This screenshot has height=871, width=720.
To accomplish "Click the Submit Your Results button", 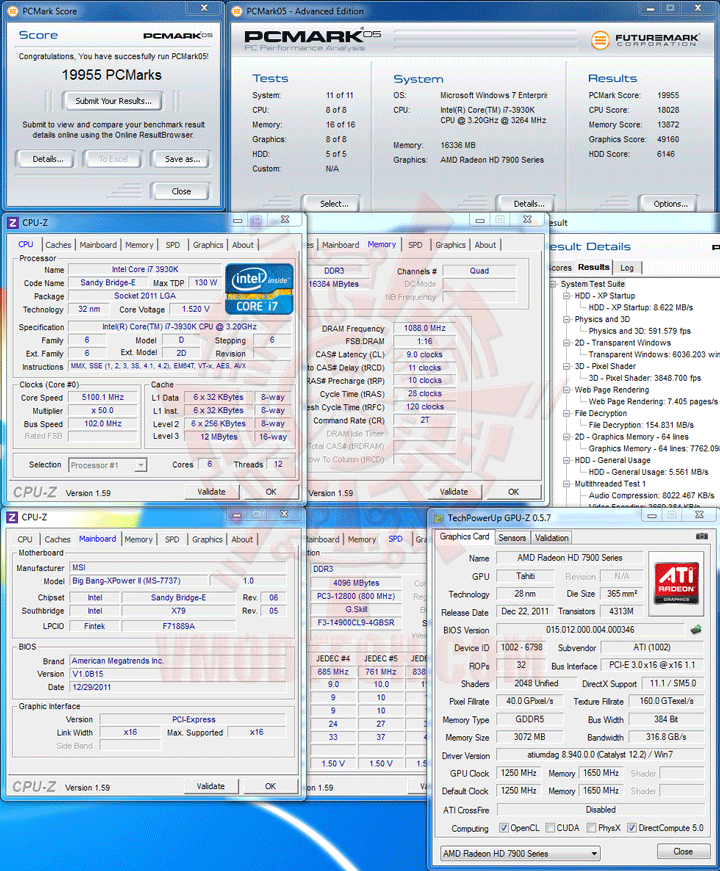I will tap(113, 101).
